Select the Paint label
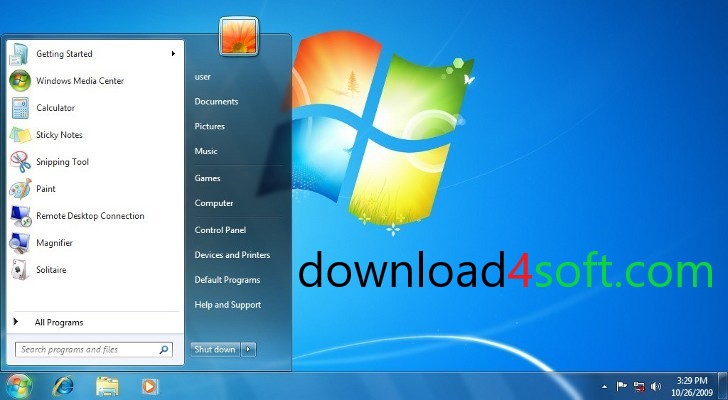The width and height of the screenshot is (728, 400). point(46,189)
